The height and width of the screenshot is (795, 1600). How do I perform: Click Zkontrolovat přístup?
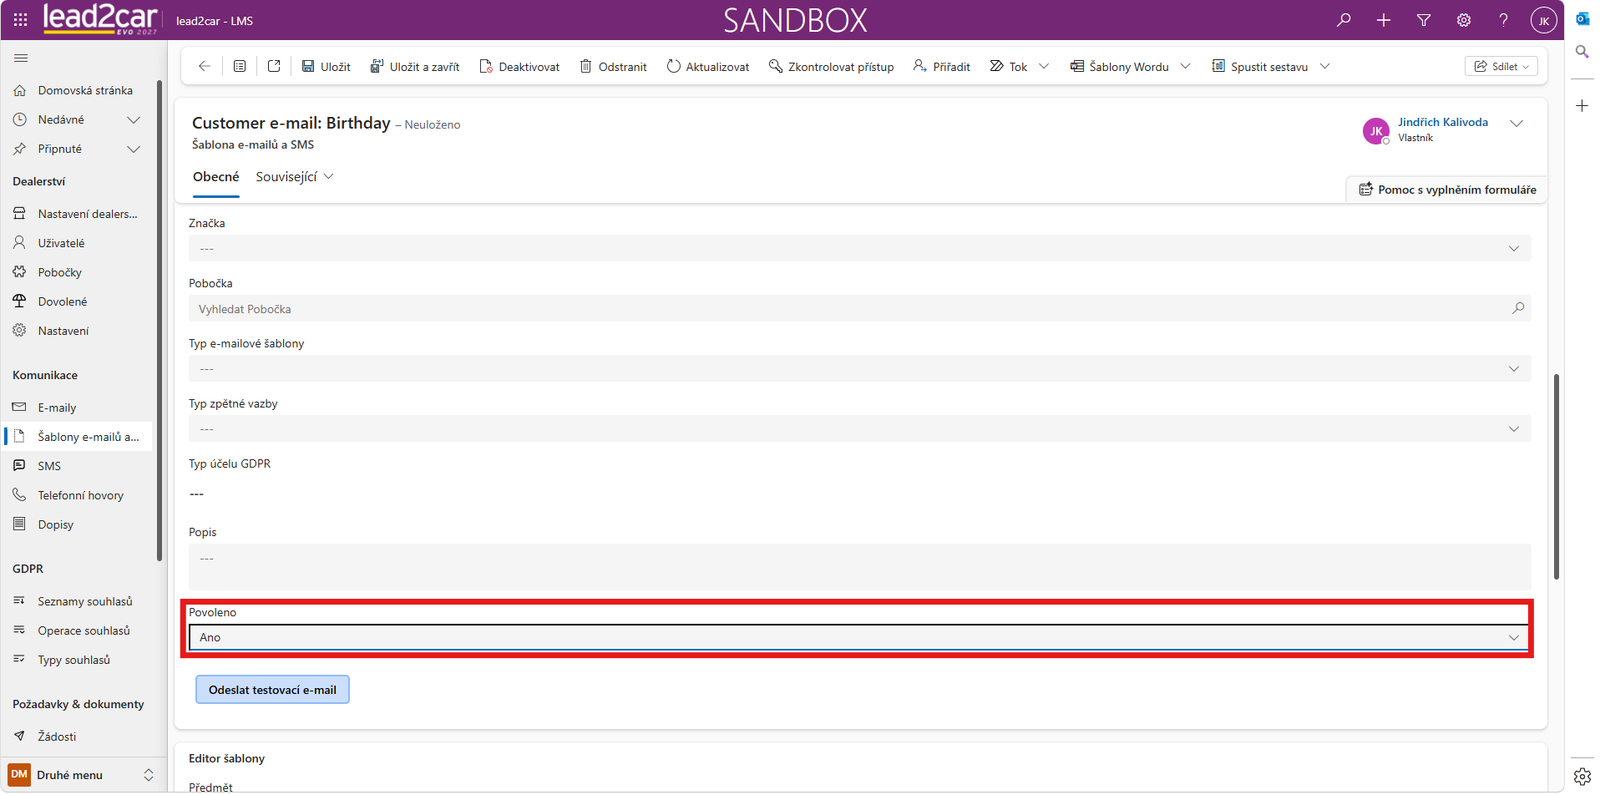[x=831, y=67]
